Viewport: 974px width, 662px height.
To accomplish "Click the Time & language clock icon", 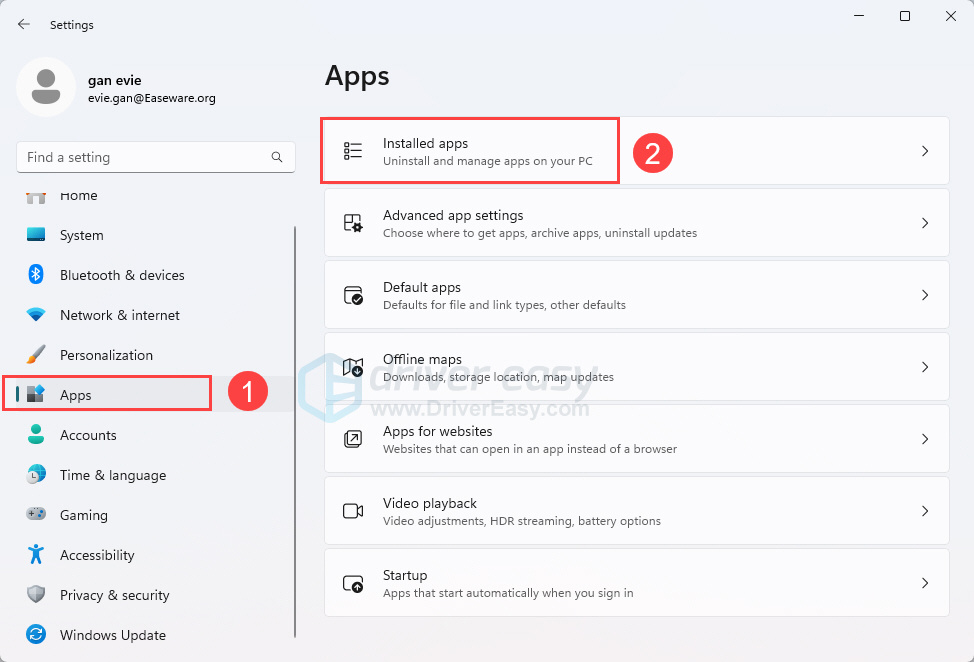I will [x=36, y=475].
